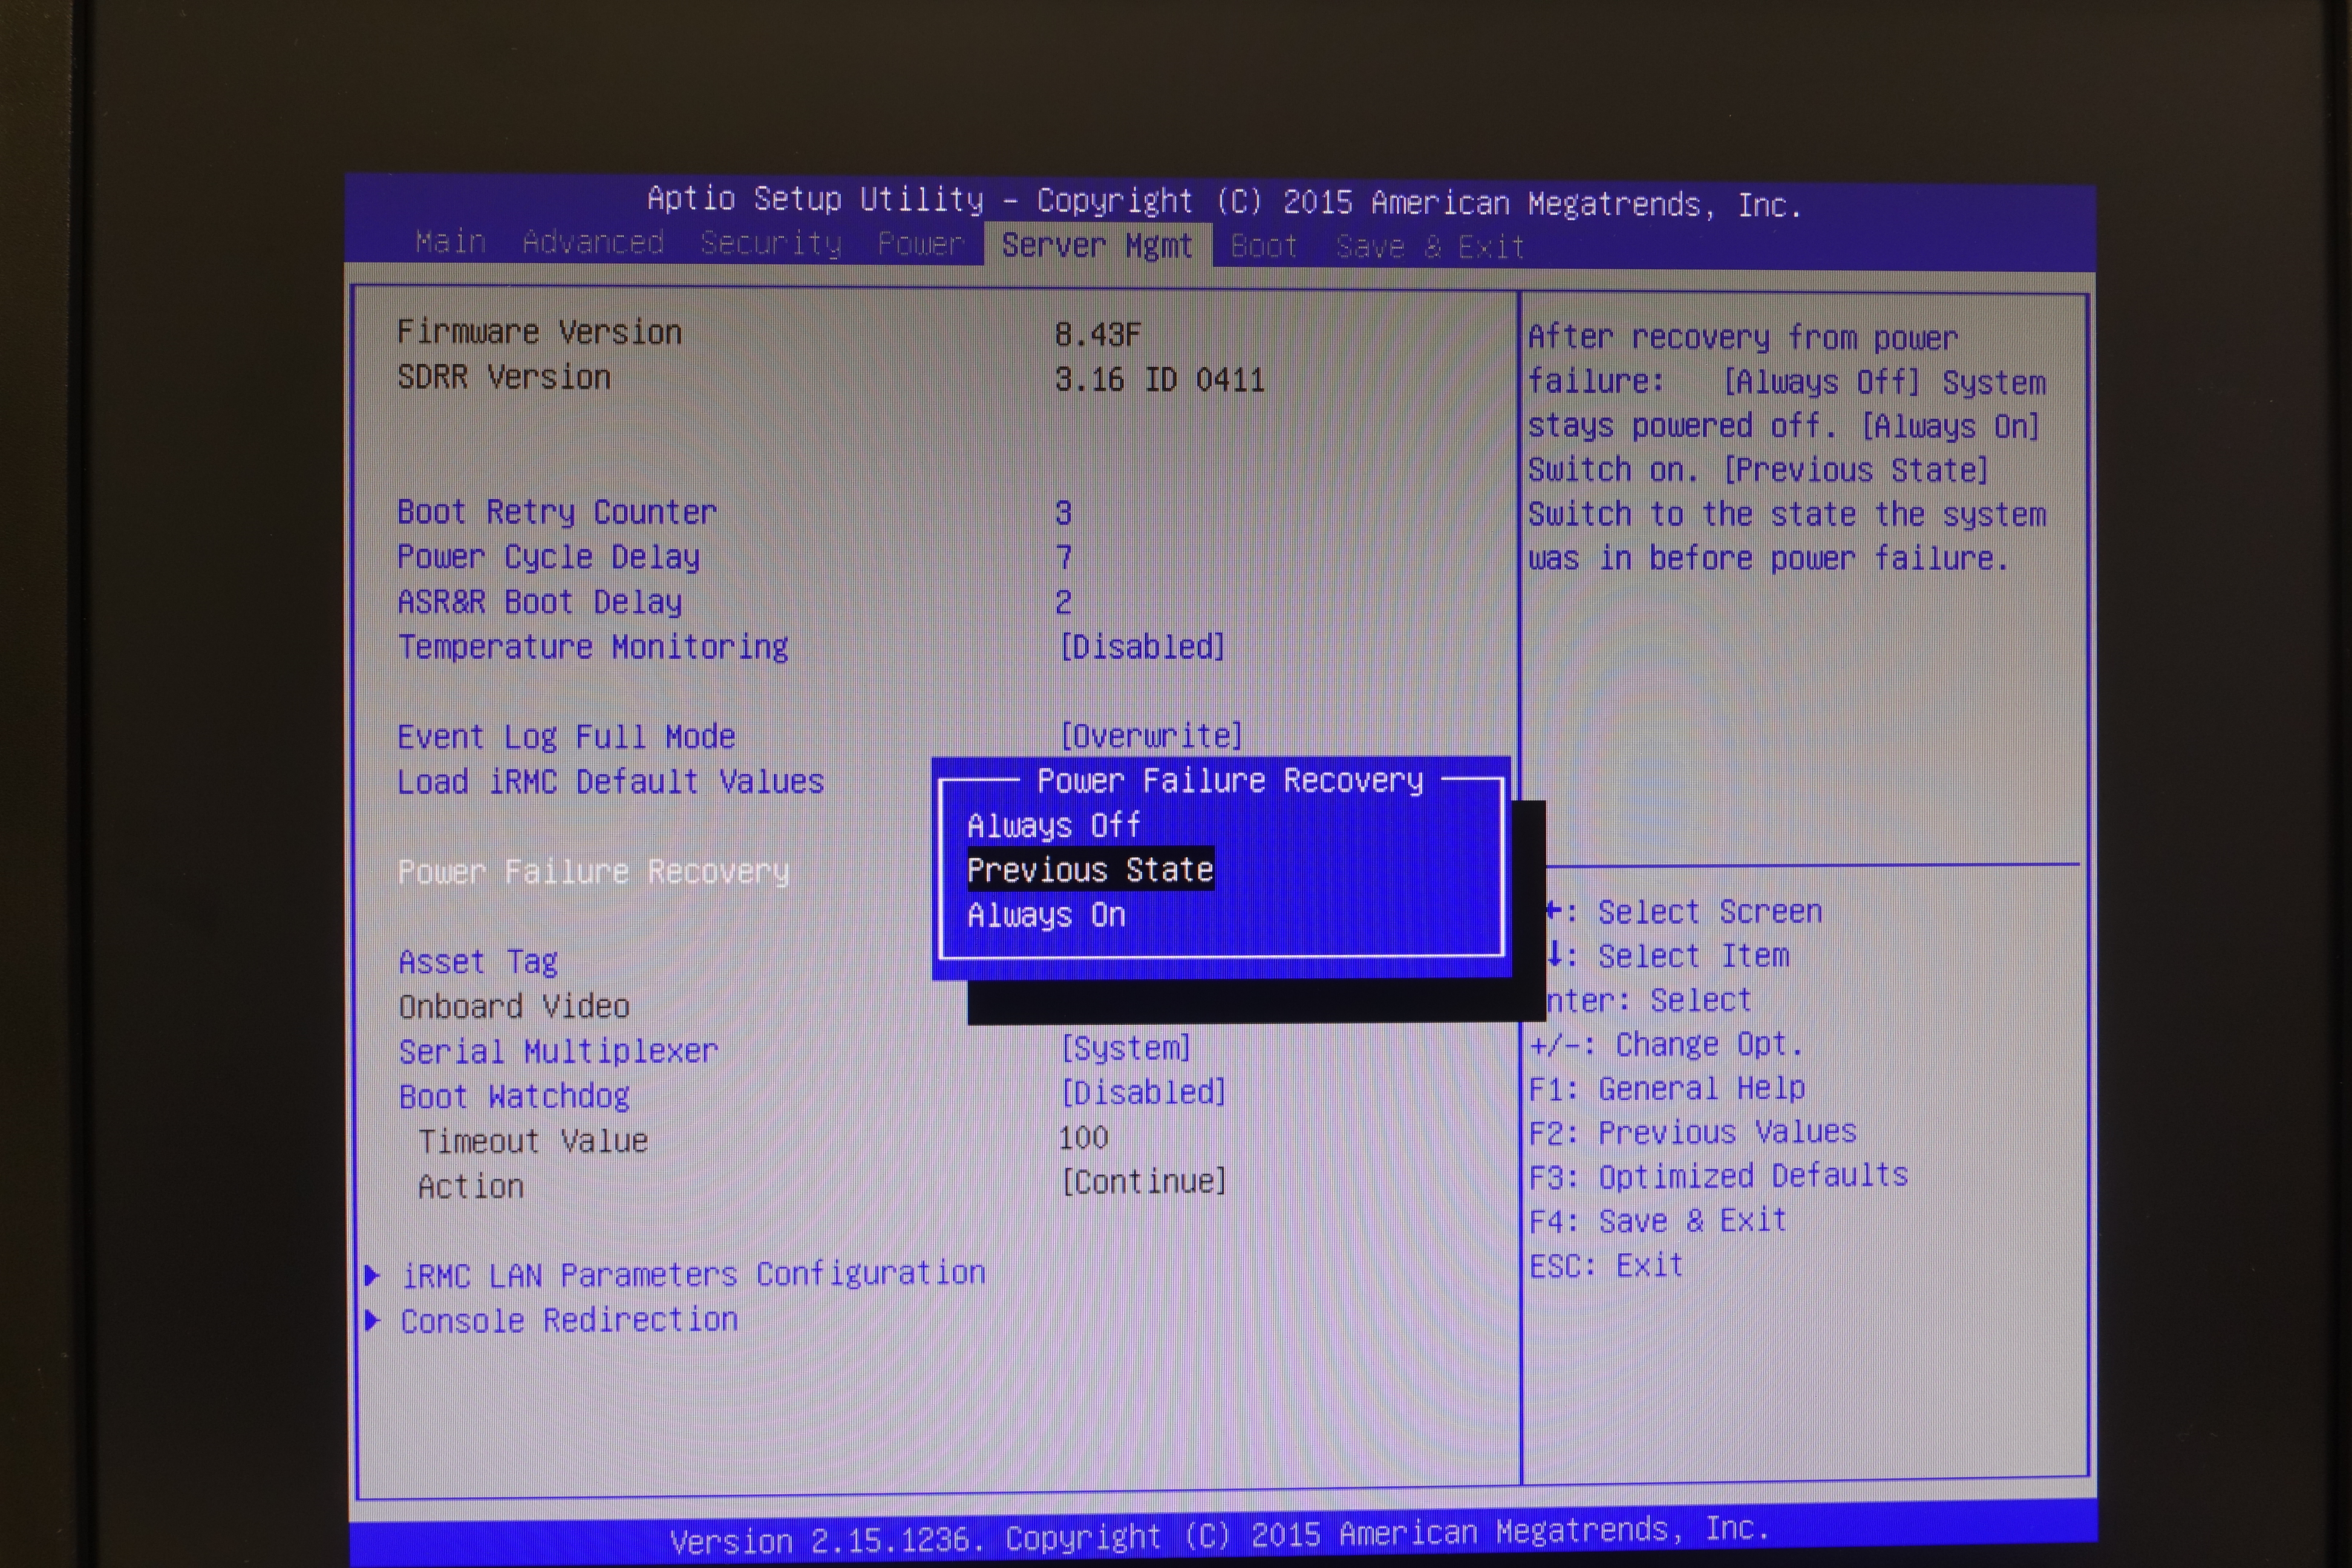This screenshot has height=1568, width=2352.
Task: Select the Asset Tag entry
Action: tap(478, 962)
